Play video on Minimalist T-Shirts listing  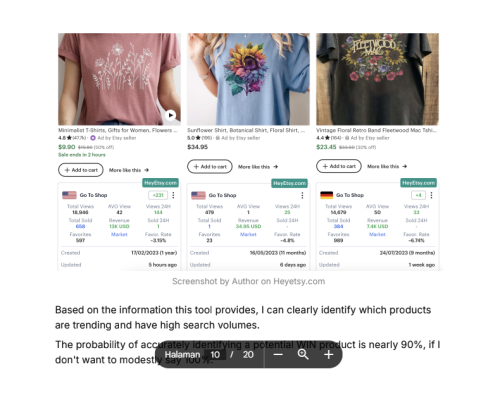tap(170, 115)
